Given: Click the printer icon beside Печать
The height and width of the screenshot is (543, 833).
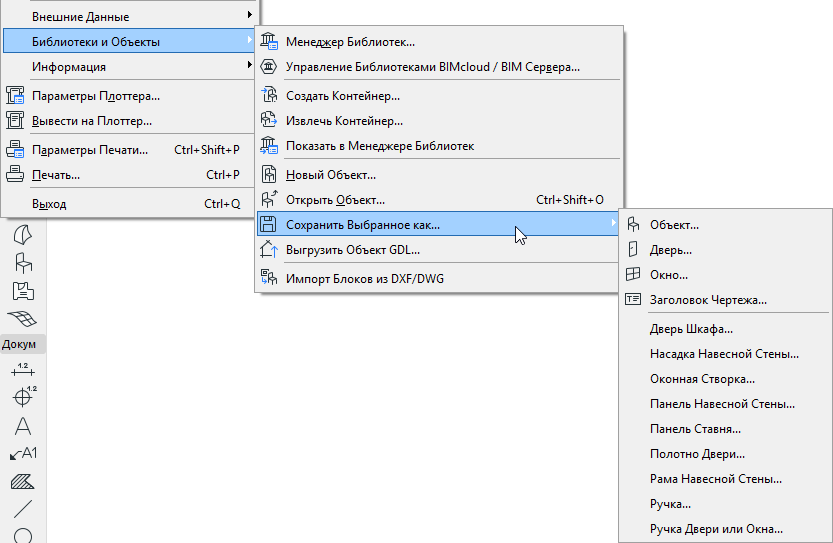Looking at the screenshot, I should pyautogui.click(x=15, y=175).
